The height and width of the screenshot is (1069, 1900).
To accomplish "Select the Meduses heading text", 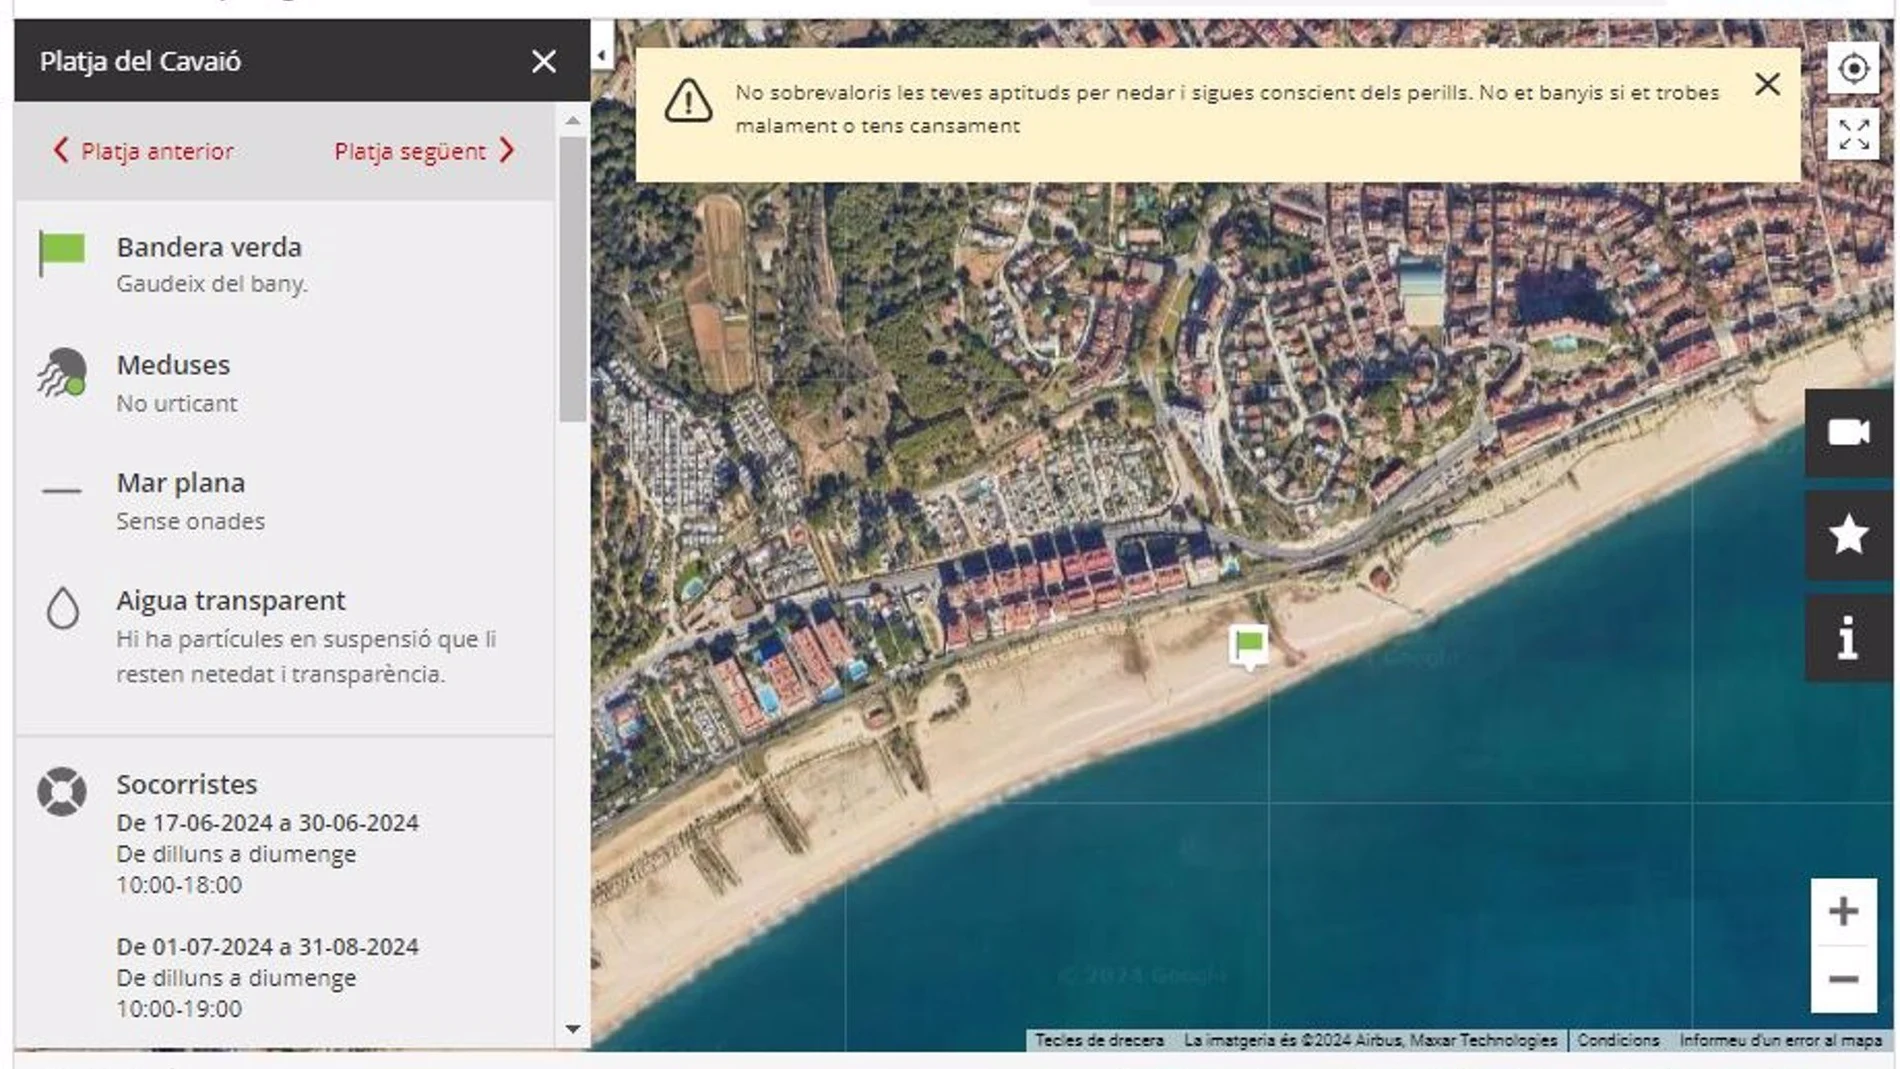I will [173, 365].
